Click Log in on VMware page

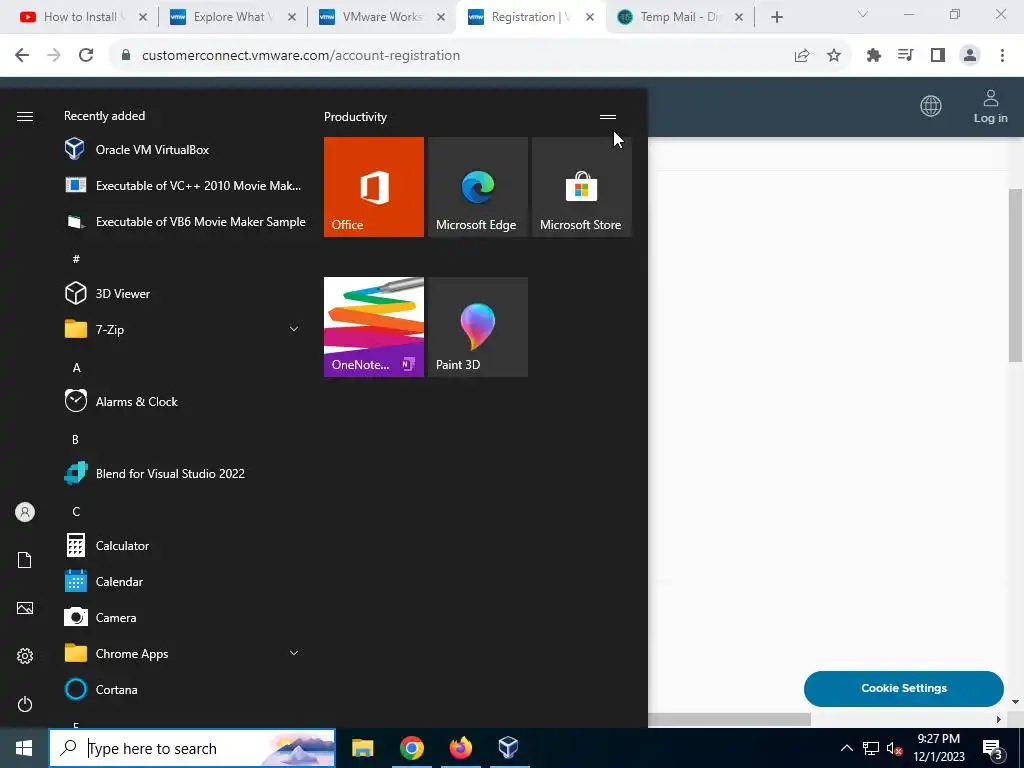tap(991, 106)
